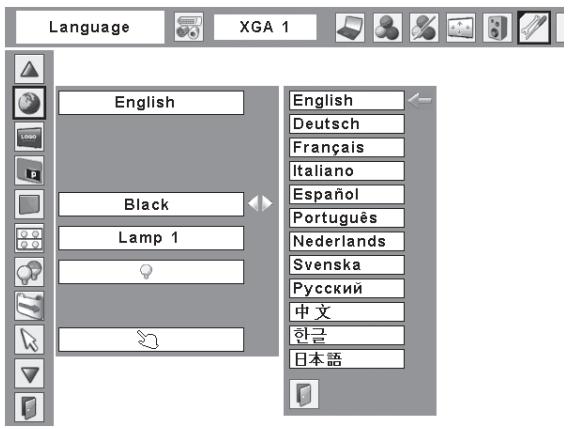Viewport: 568px width, 429px height.
Task: Open the PC adjust laptop icon
Action: (350, 28)
